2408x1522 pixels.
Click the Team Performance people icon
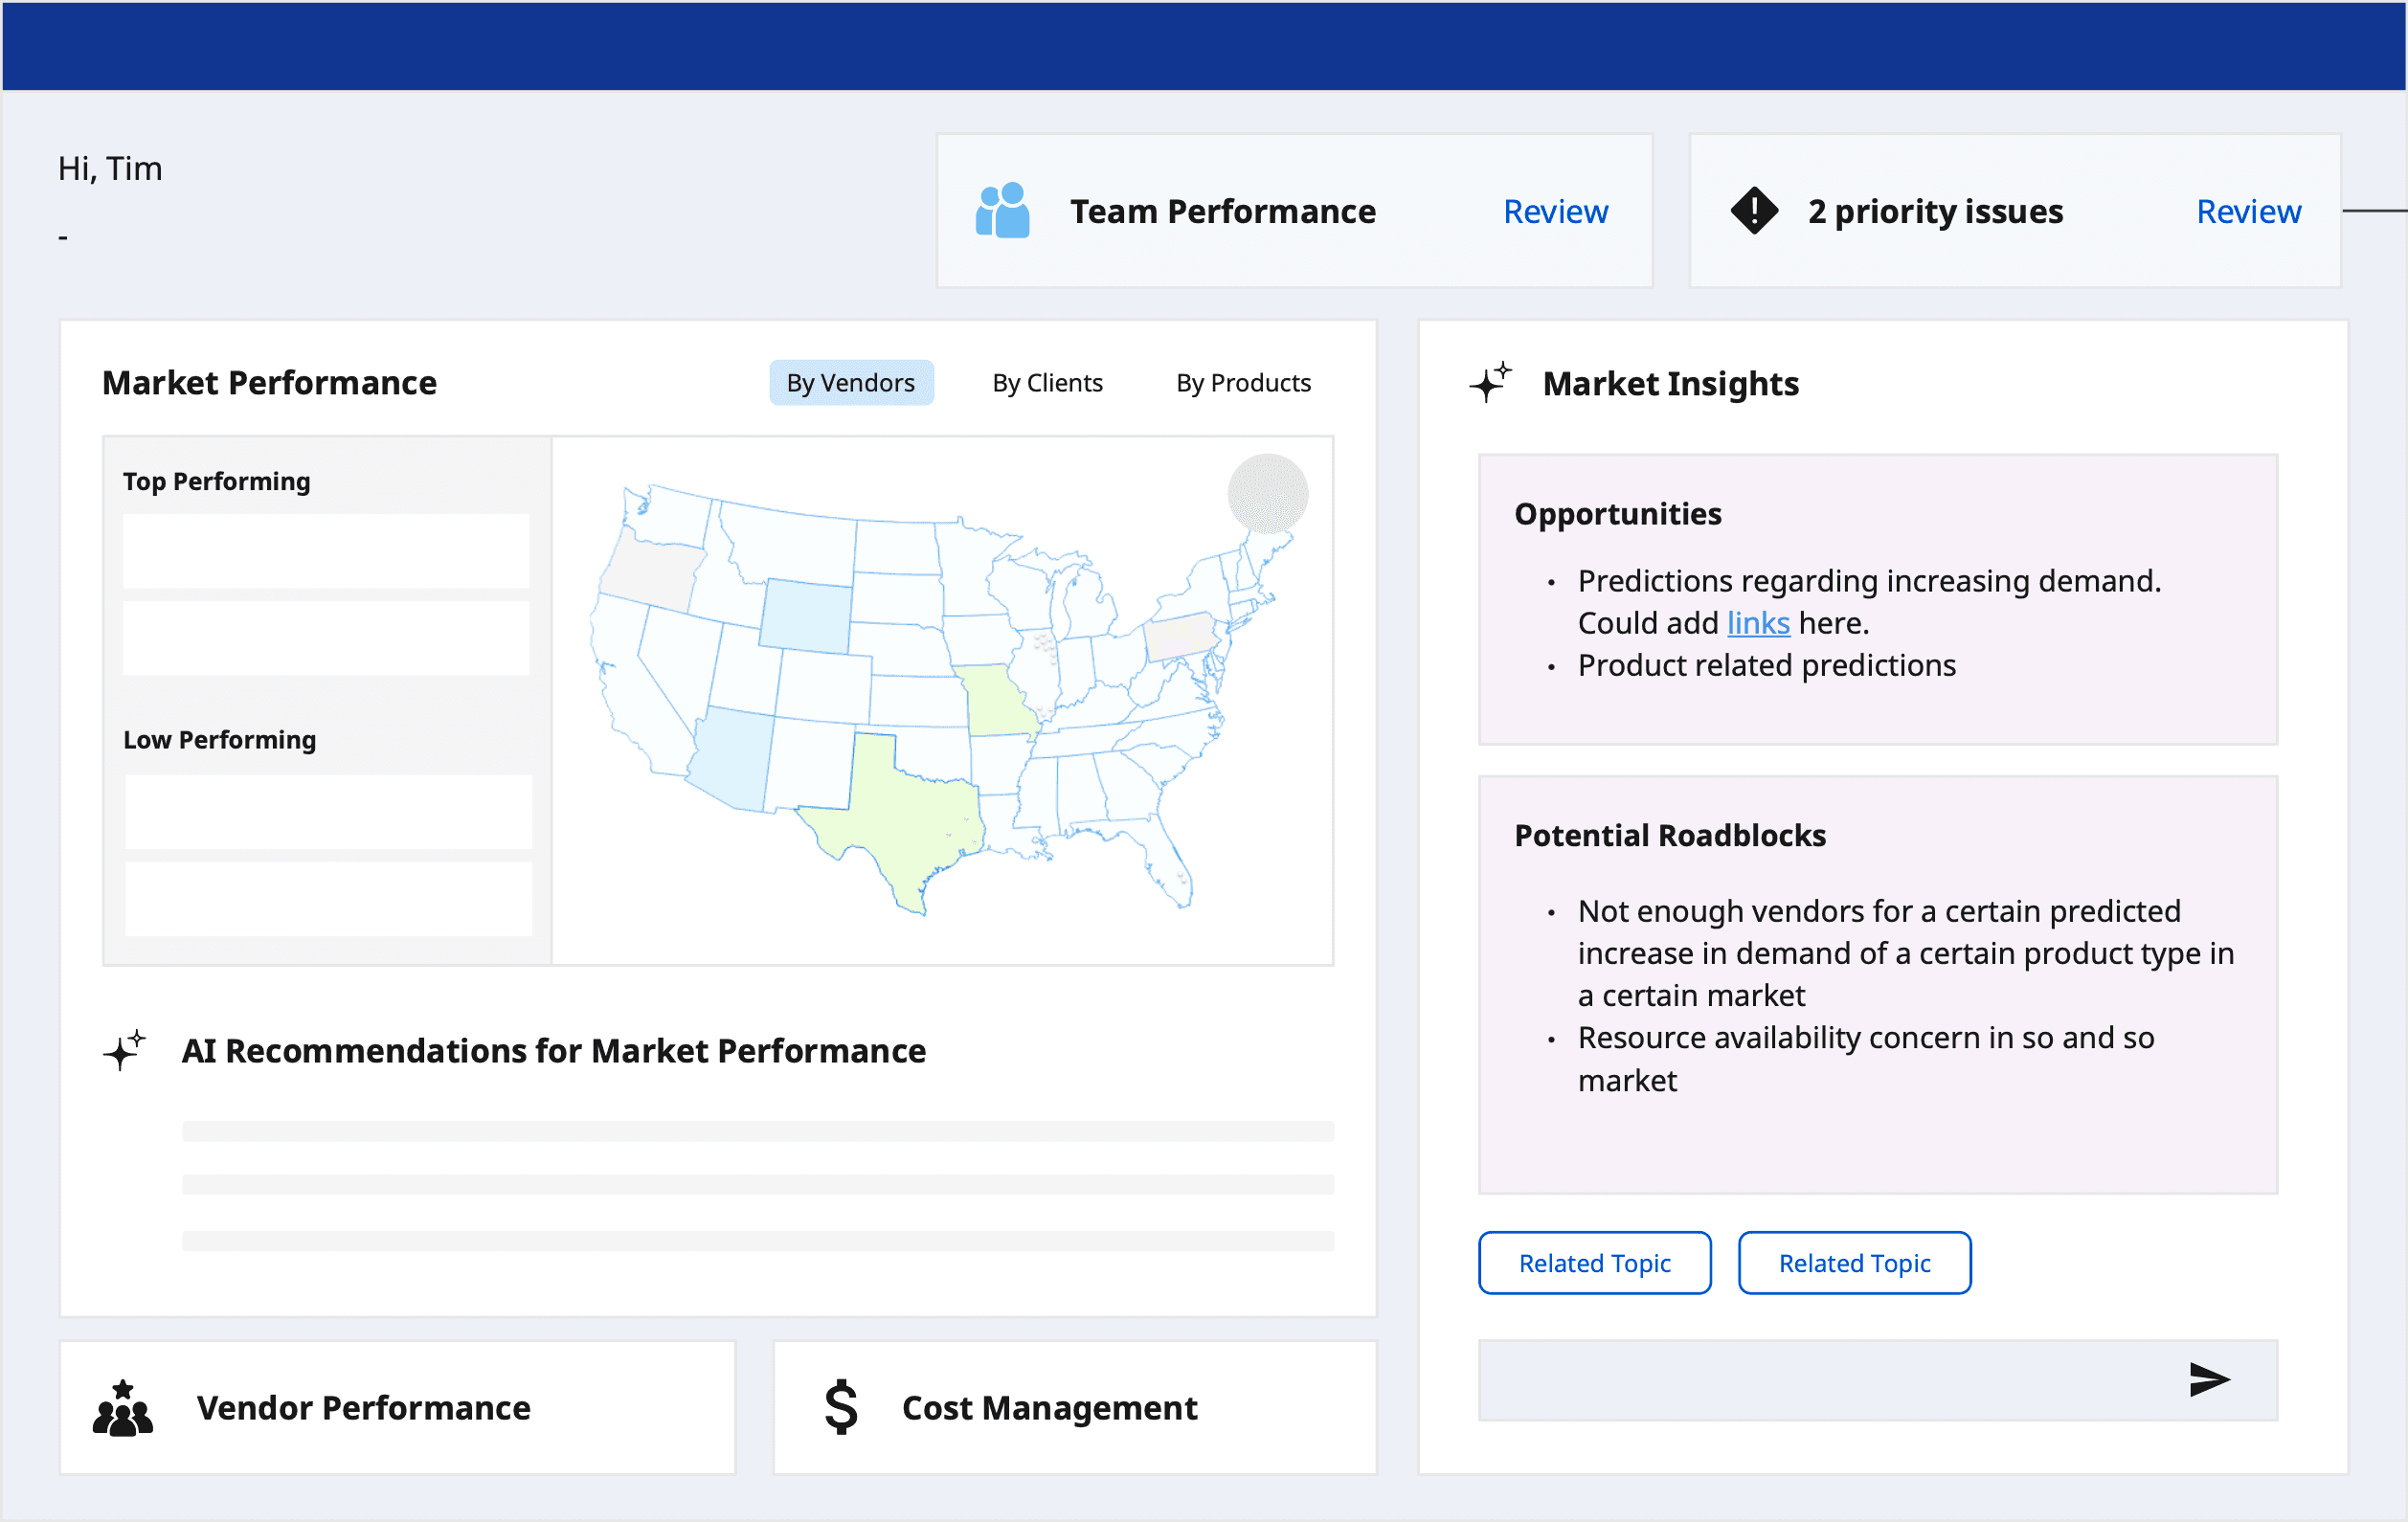[1002, 211]
